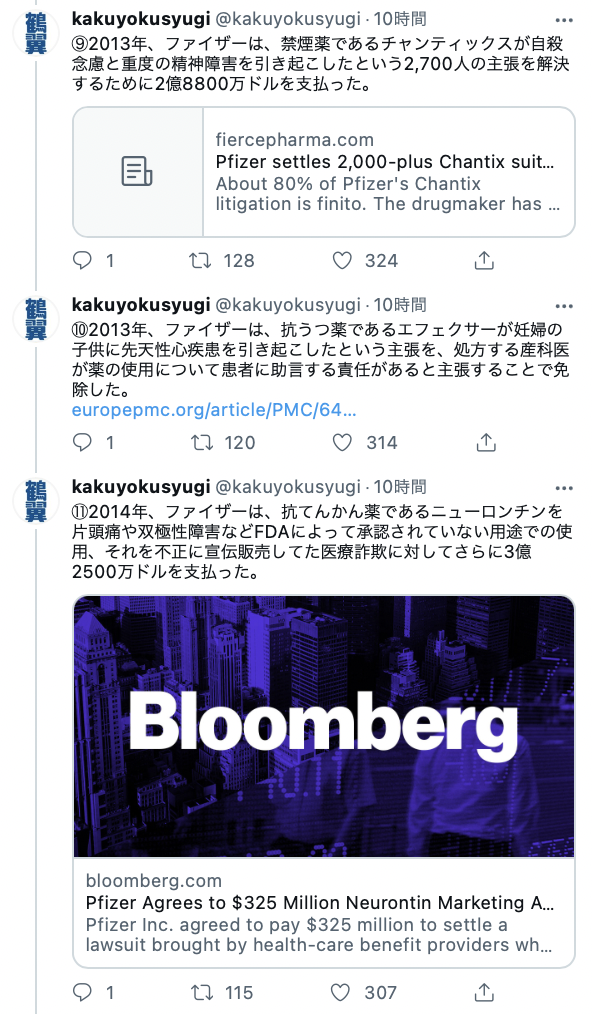Open more options on the second tweet
The height and width of the screenshot is (1014, 592).
tap(564, 307)
